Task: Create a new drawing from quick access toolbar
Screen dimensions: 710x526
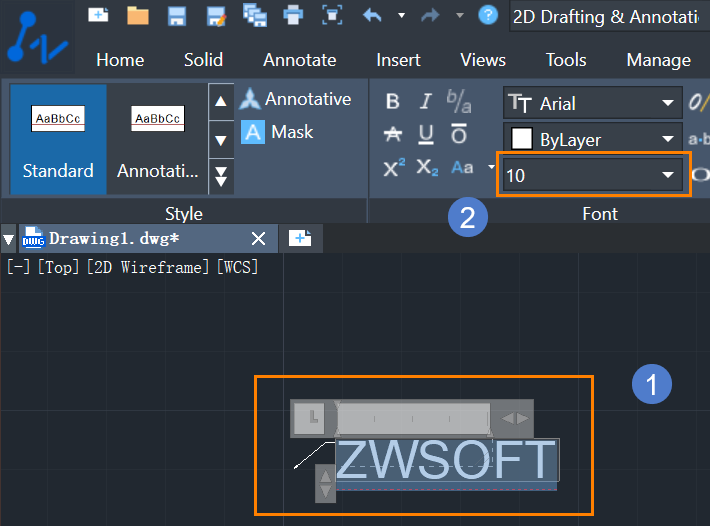Action: [x=98, y=15]
